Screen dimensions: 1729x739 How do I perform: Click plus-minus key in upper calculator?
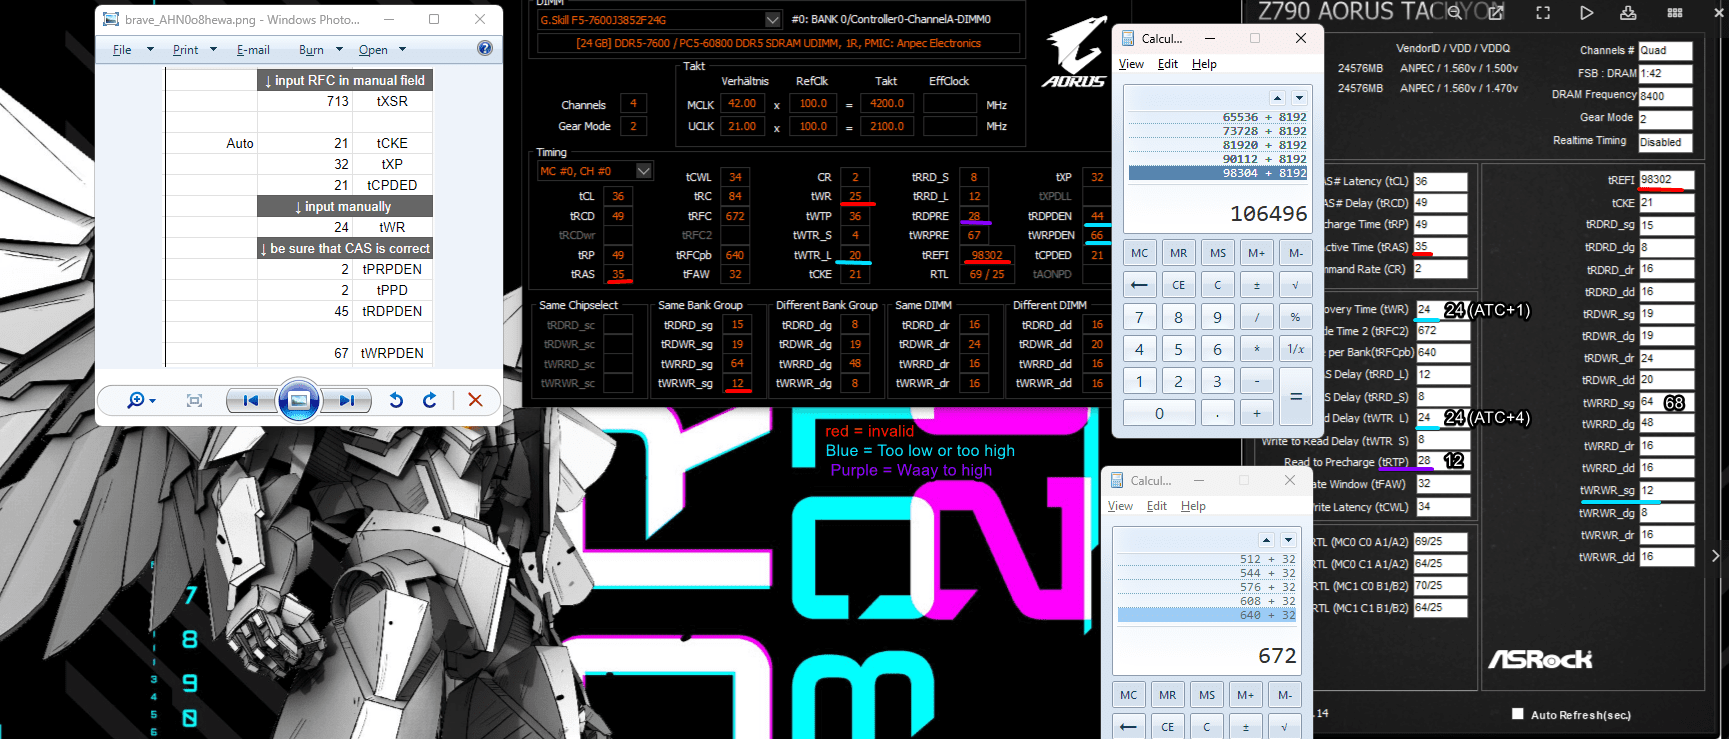point(1256,285)
